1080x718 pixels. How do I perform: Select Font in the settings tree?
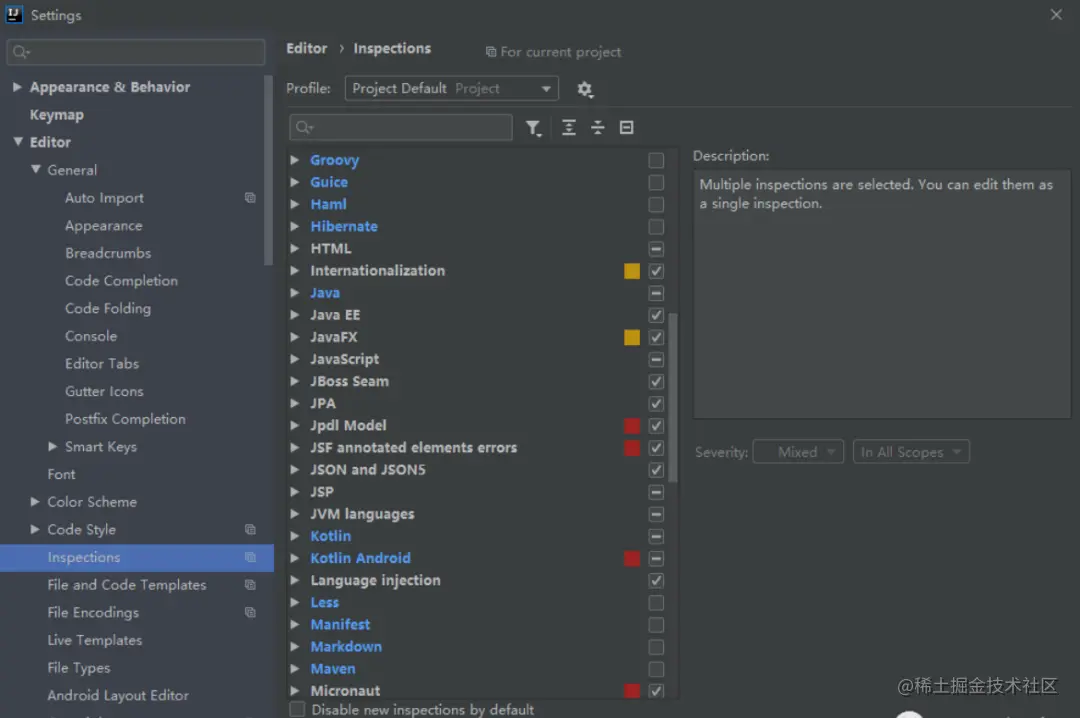[61, 474]
